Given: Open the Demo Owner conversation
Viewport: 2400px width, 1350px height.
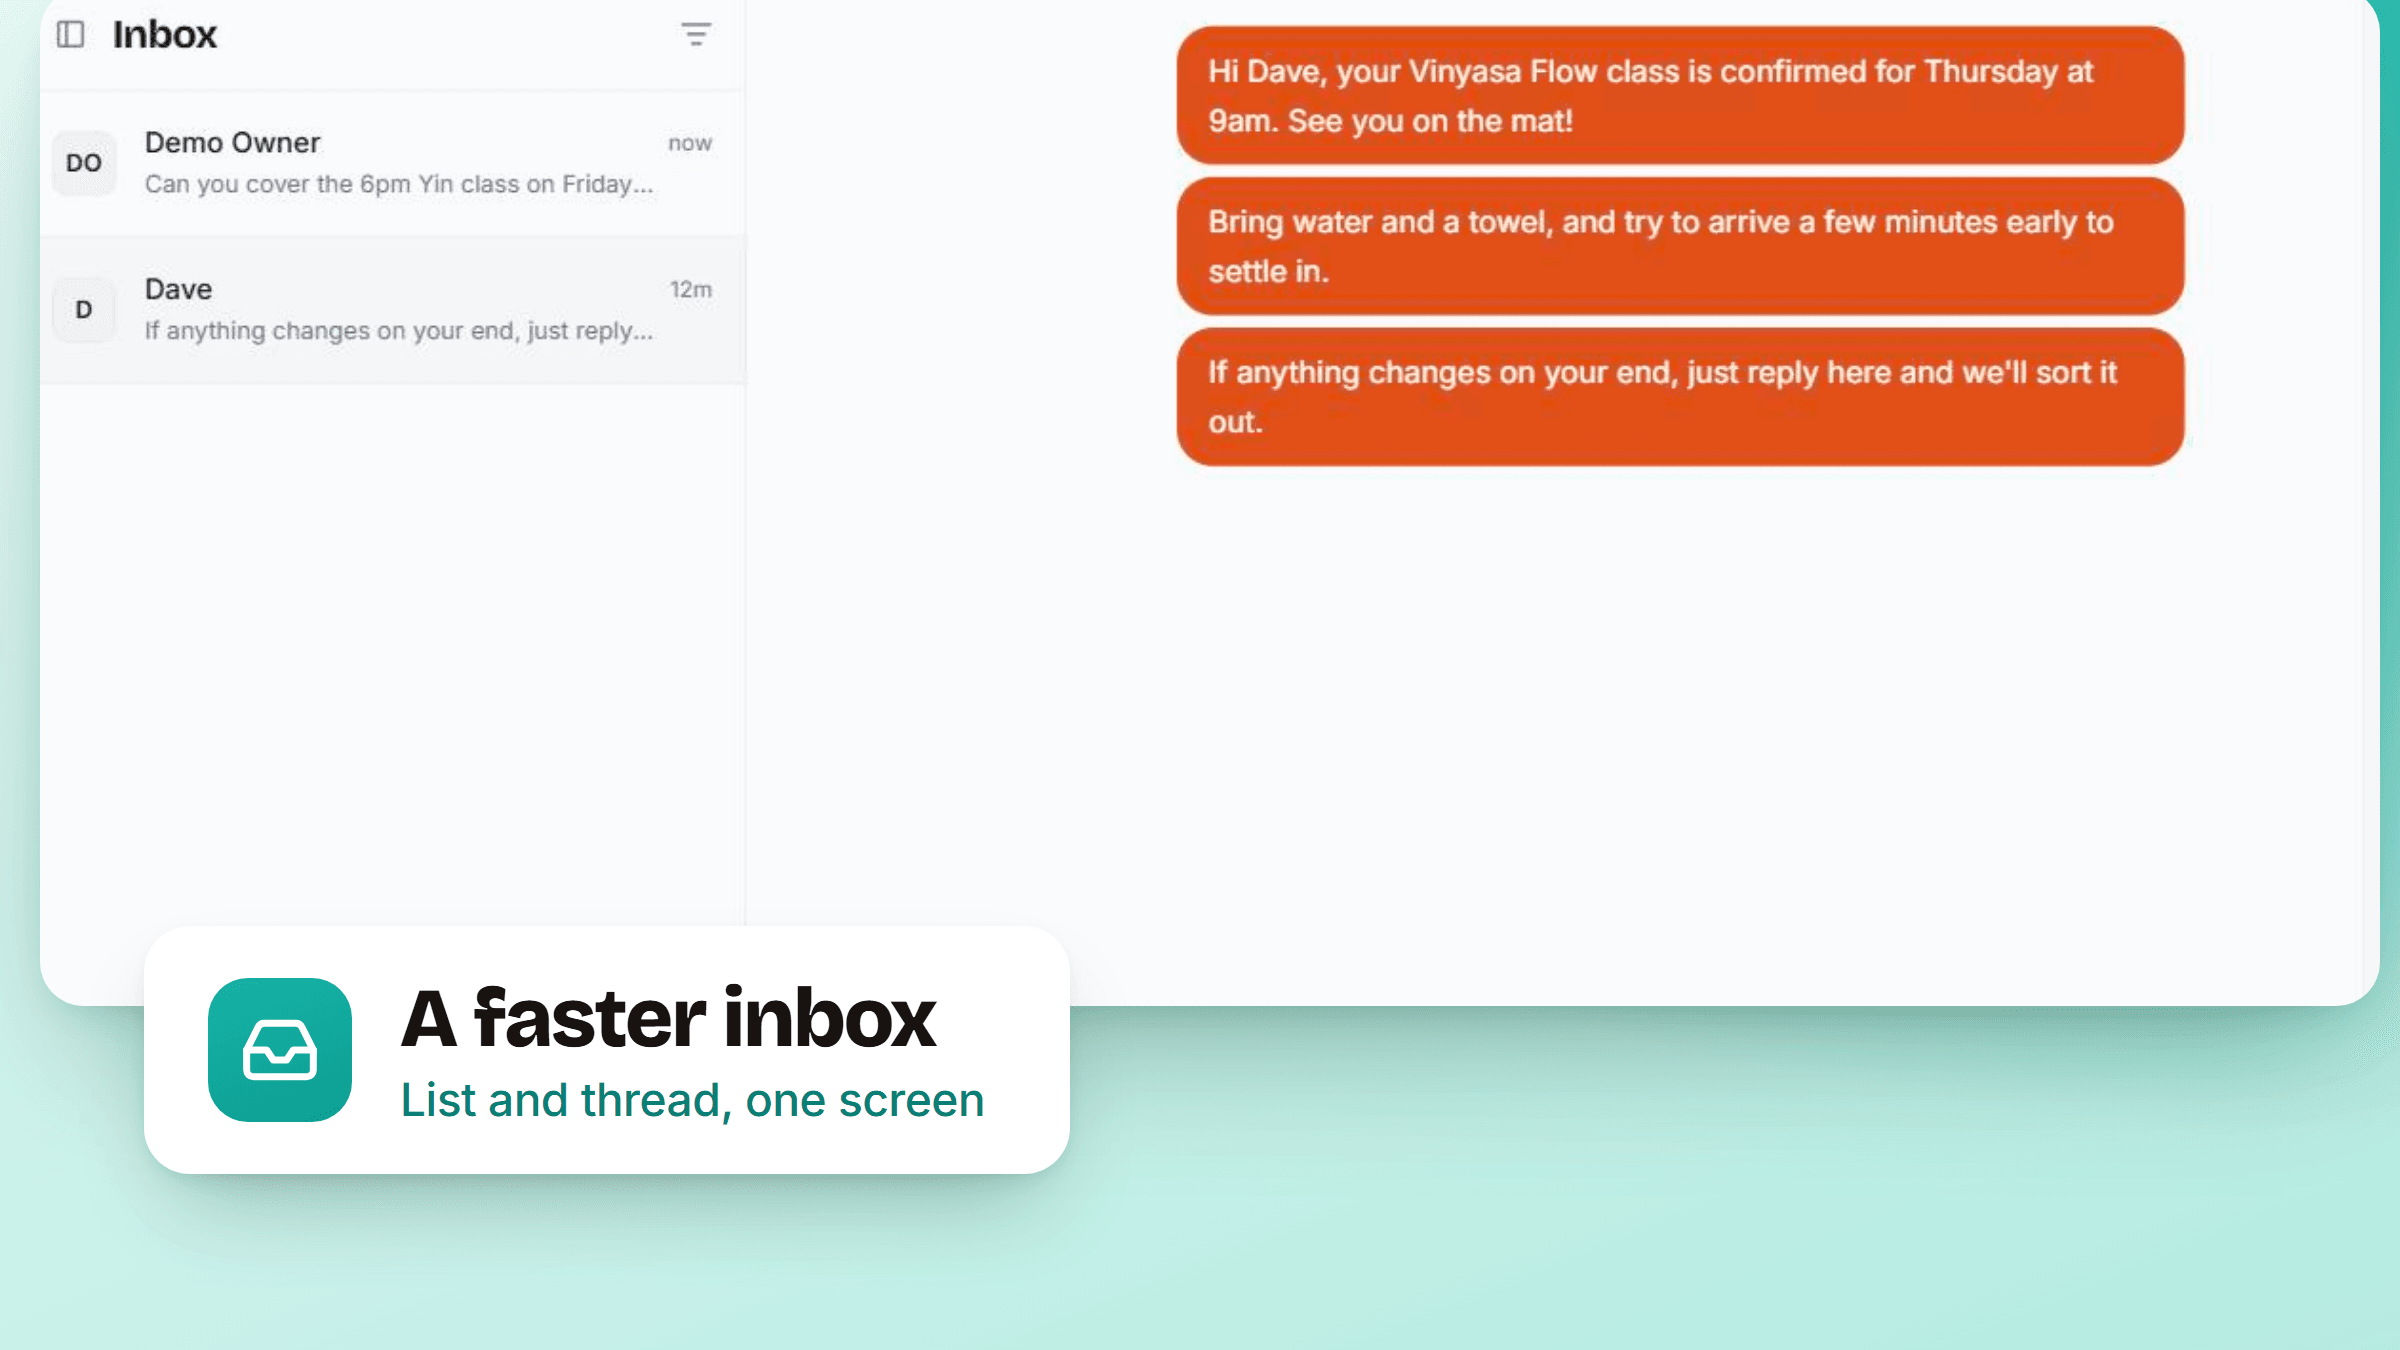Looking at the screenshot, I should (393, 163).
